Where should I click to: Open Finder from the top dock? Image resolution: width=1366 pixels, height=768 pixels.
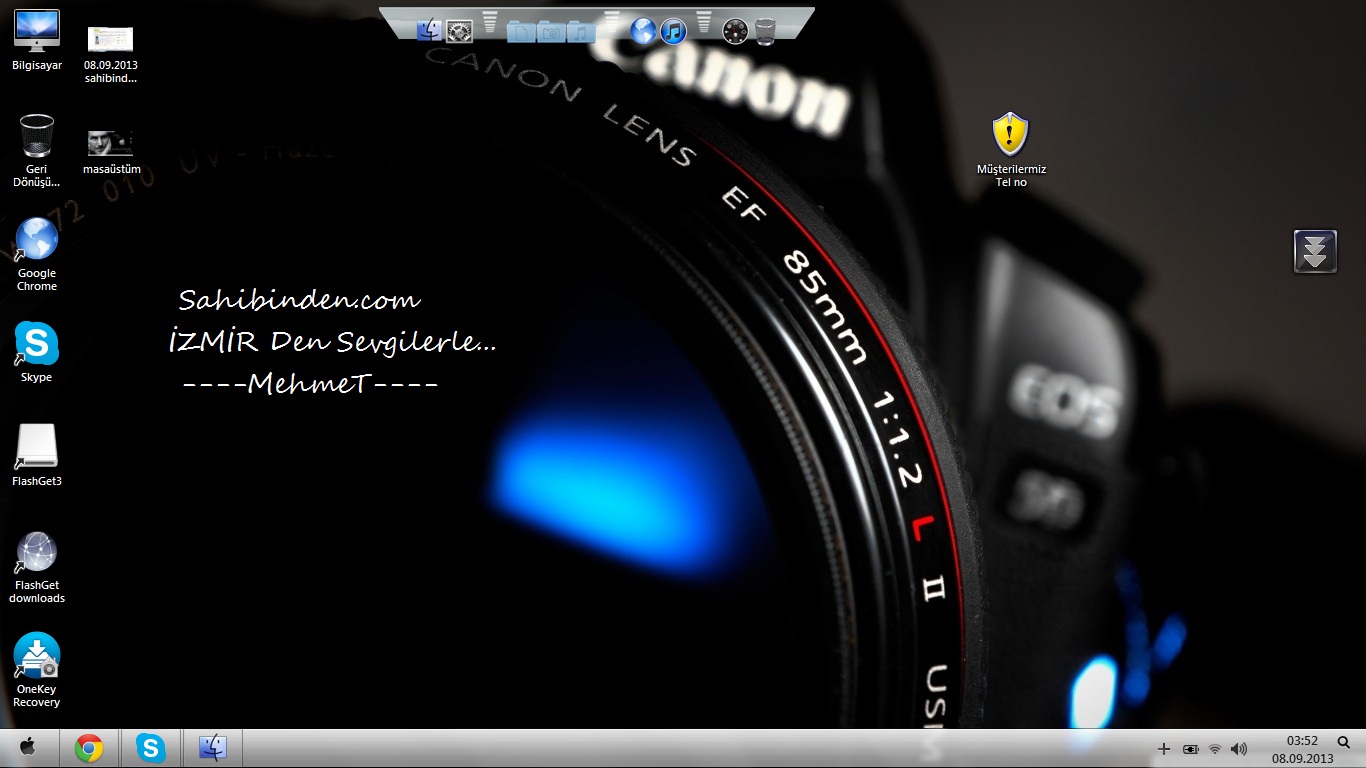(x=429, y=30)
